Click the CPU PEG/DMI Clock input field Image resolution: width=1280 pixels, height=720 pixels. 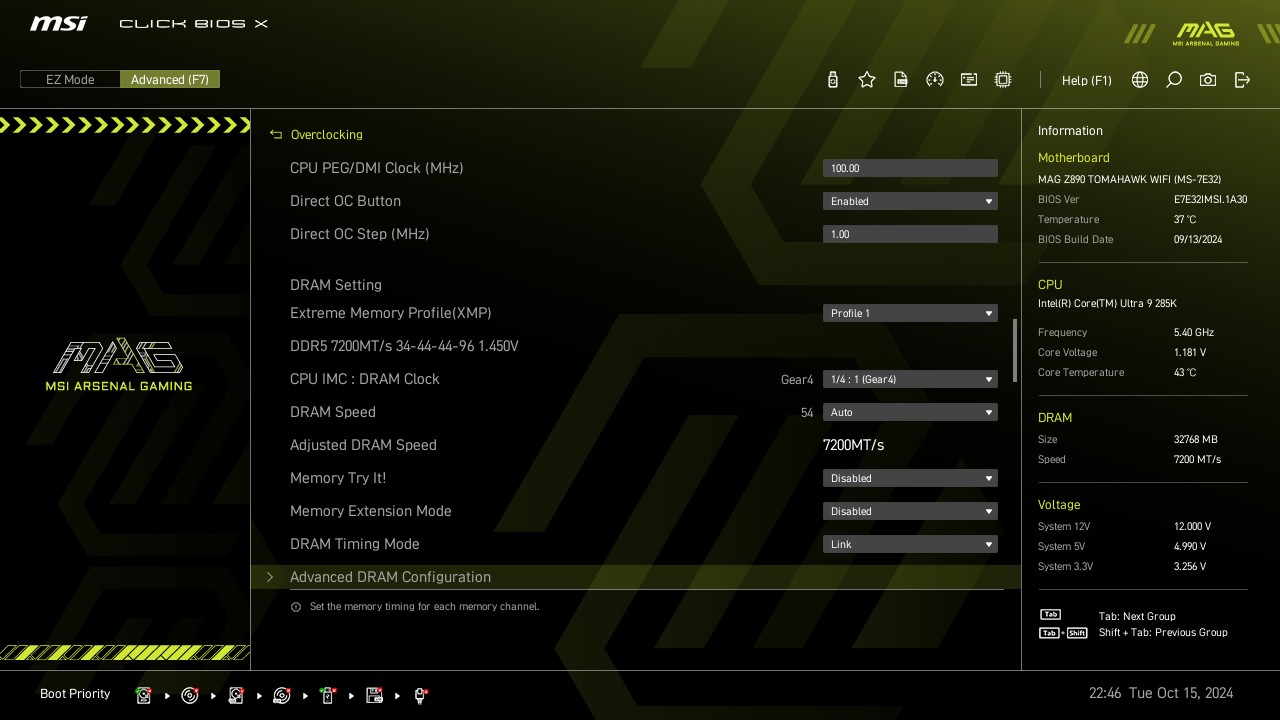click(x=910, y=168)
